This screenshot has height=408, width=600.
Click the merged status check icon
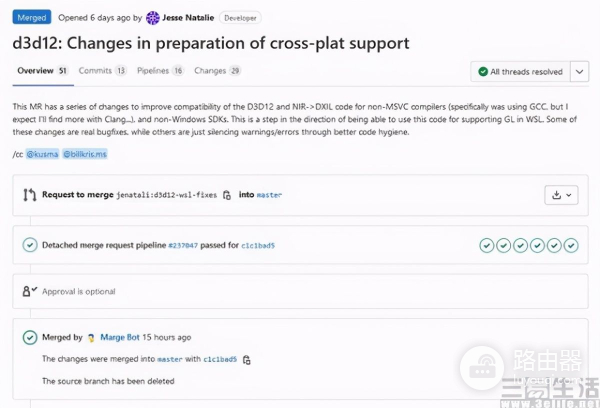click(x=30, y=338)
